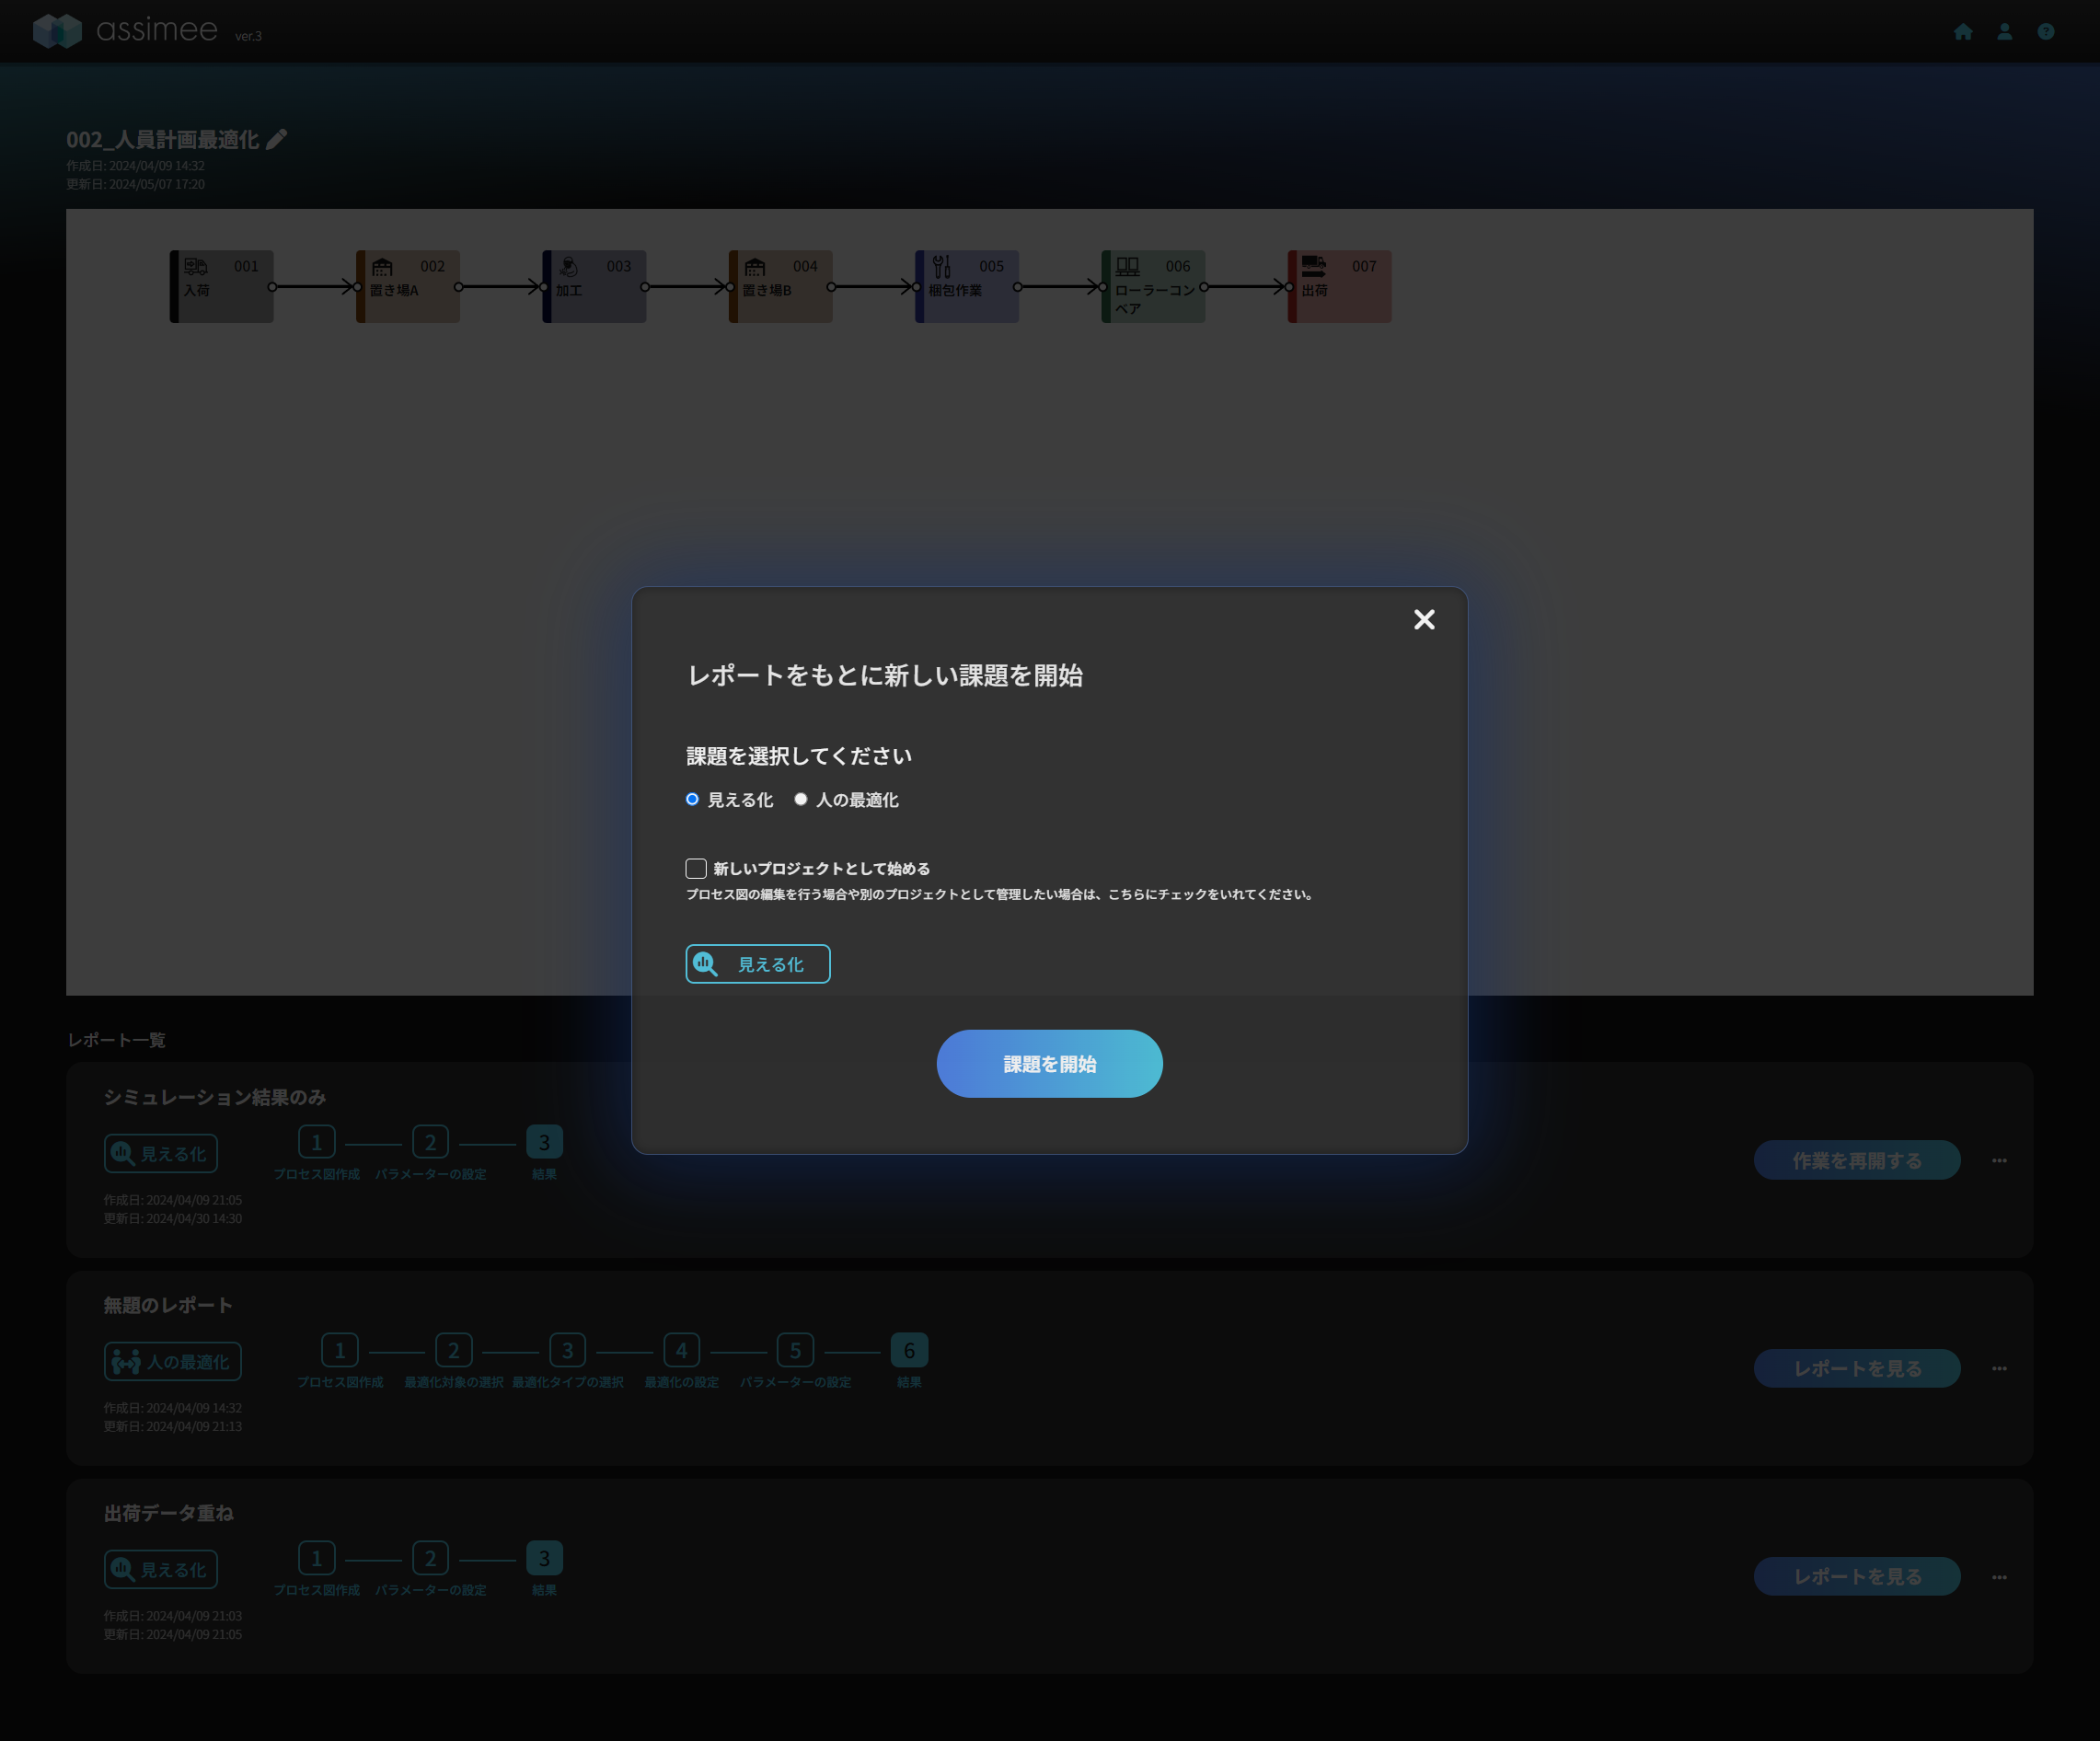Screen dimensions: 2100x1741
Task: Open more options for 出荷データ重ね report
Action: pyautogui.click(x=1999, y=1577)
